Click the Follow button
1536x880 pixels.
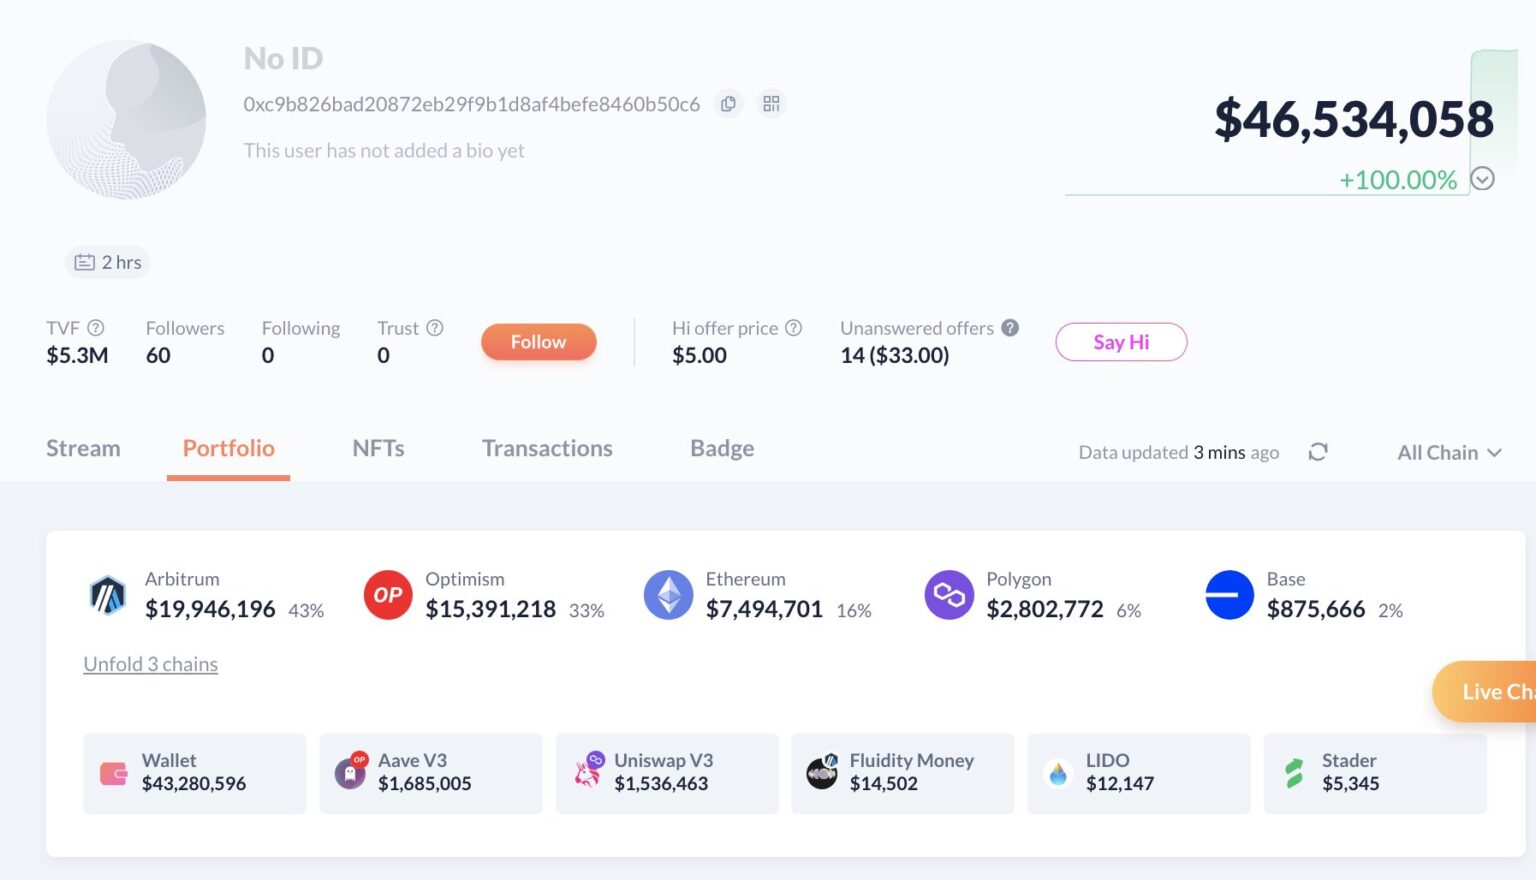[x=538, y=341]
